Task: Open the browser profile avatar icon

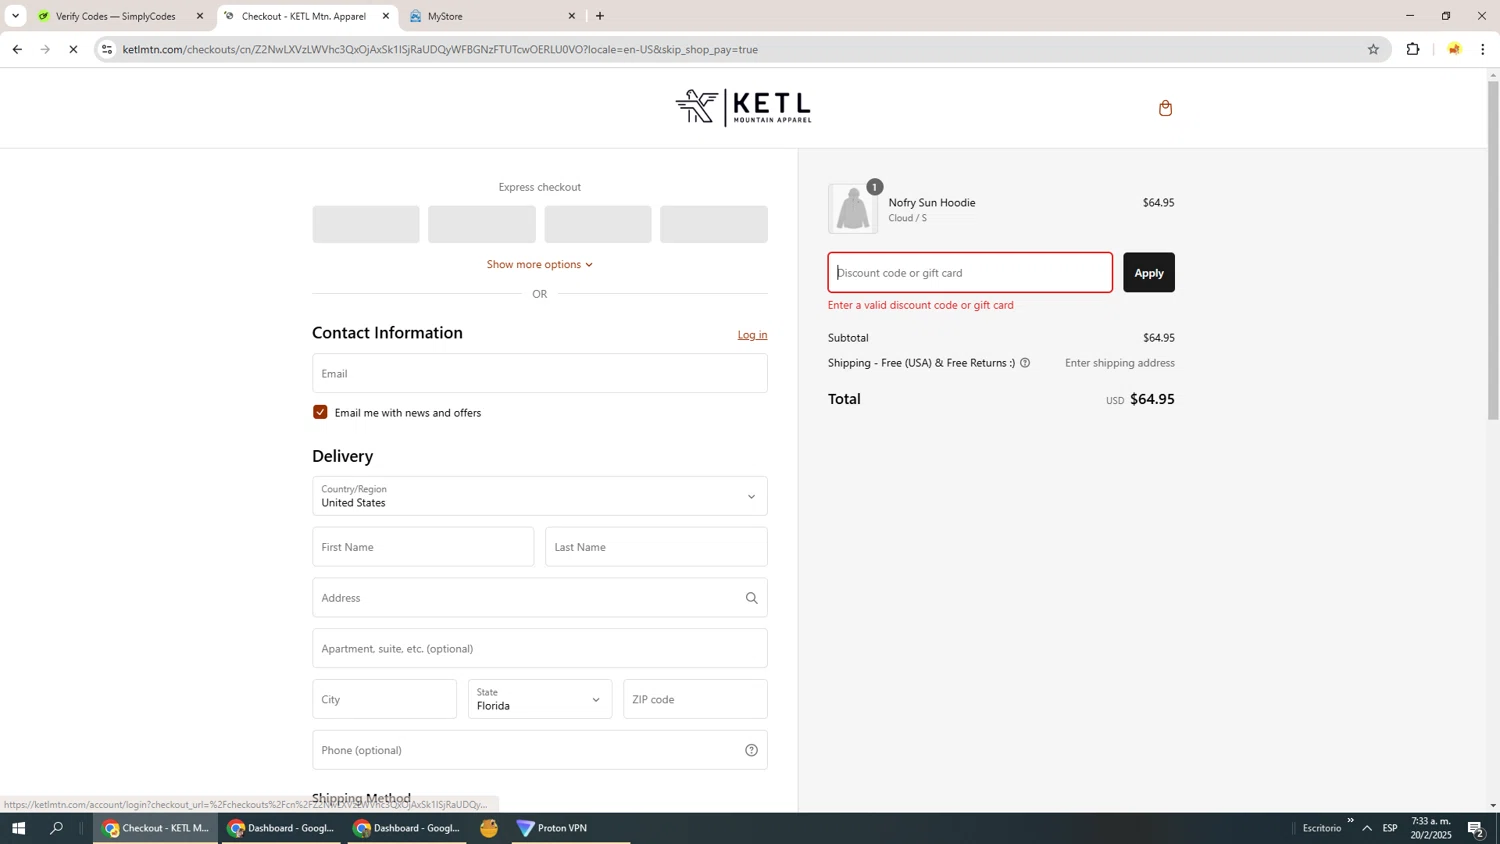Action: 1454,49
